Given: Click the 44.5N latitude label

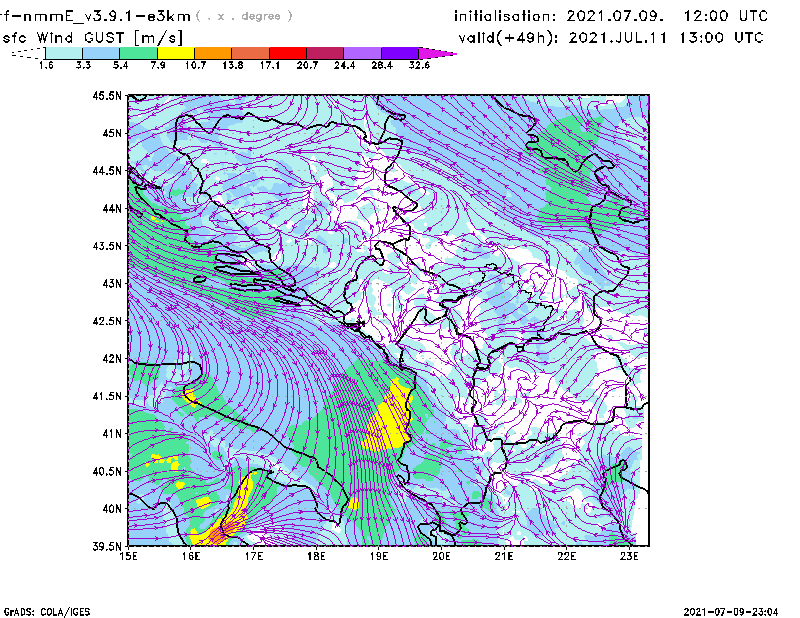Looking at the screenshot, I should pyautogui.click(x=107, y=170).
